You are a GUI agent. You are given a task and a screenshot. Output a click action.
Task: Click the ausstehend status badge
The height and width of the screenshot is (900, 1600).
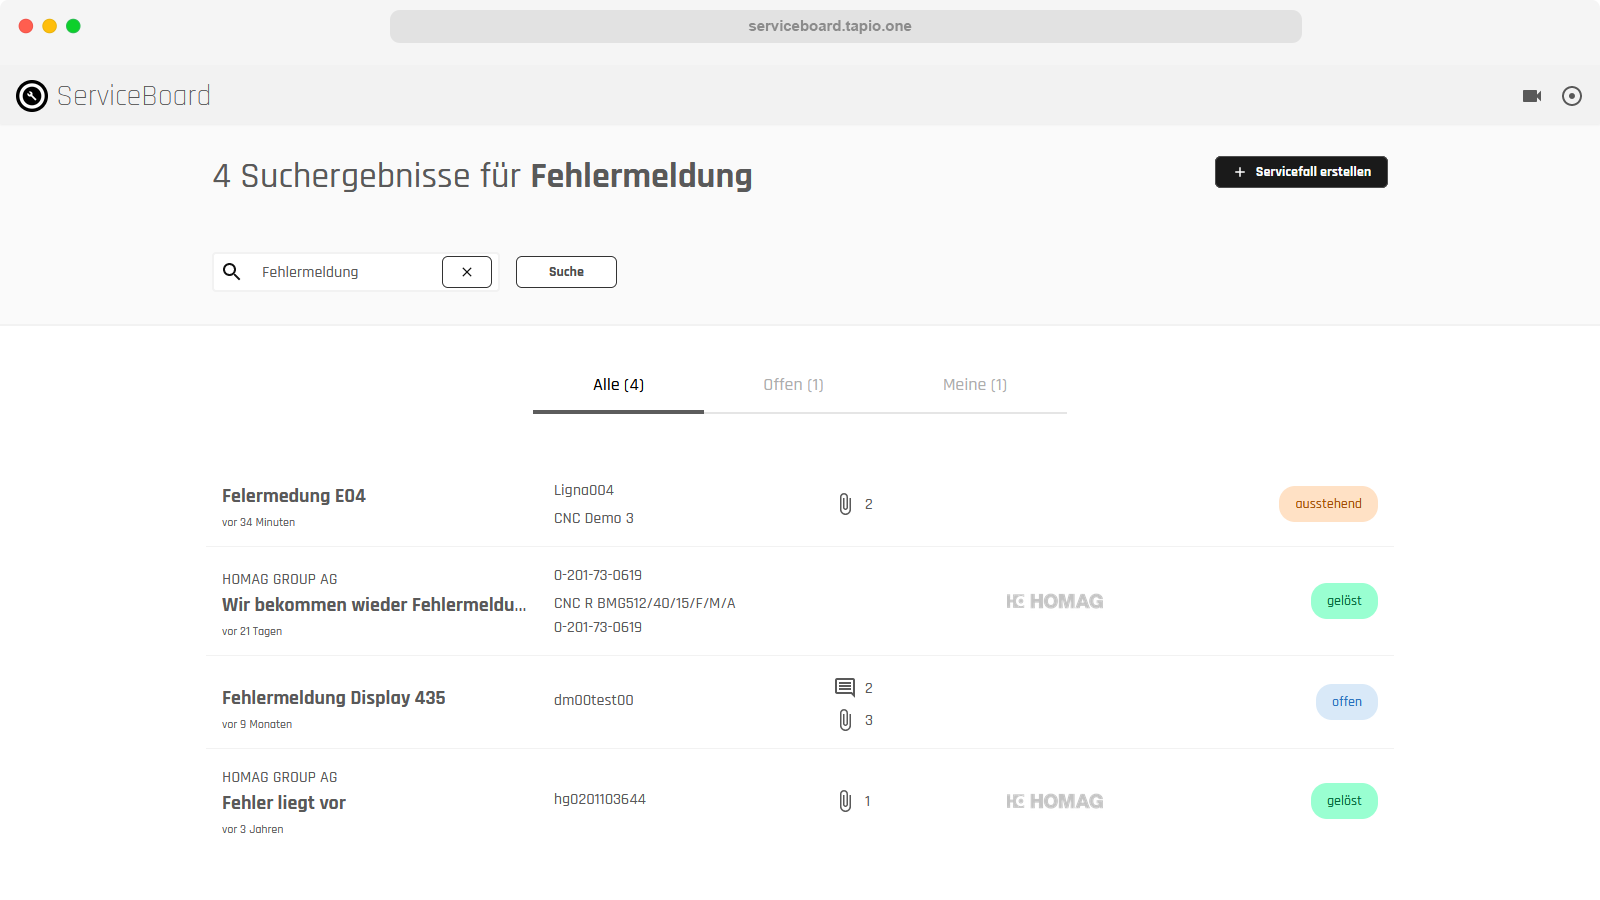(x=1327, y=504)
